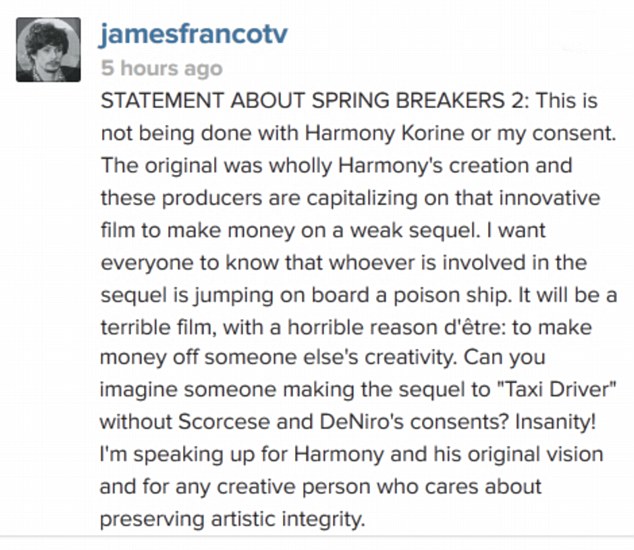Click the "5 hours ago" timestamp
The width and height of the screenshot is (634, 550).
[x=162, y=68]
